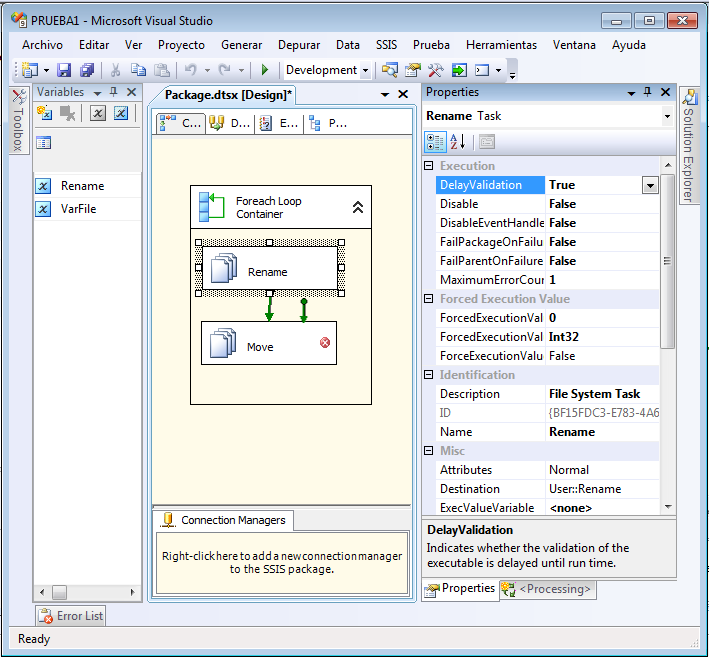709x657 pixels.
Task: Open the Properties panel options dropdown arrow
Action: click(631, 93)
